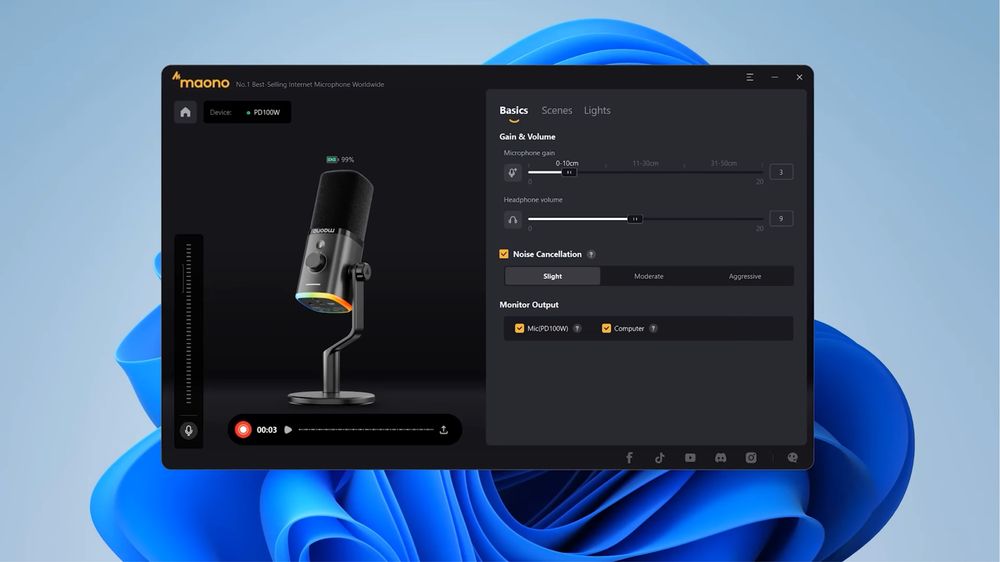Viewport: 1000px width, 562px height.
Task: Click the feedback face icon
Action: (x=792, y=457)
